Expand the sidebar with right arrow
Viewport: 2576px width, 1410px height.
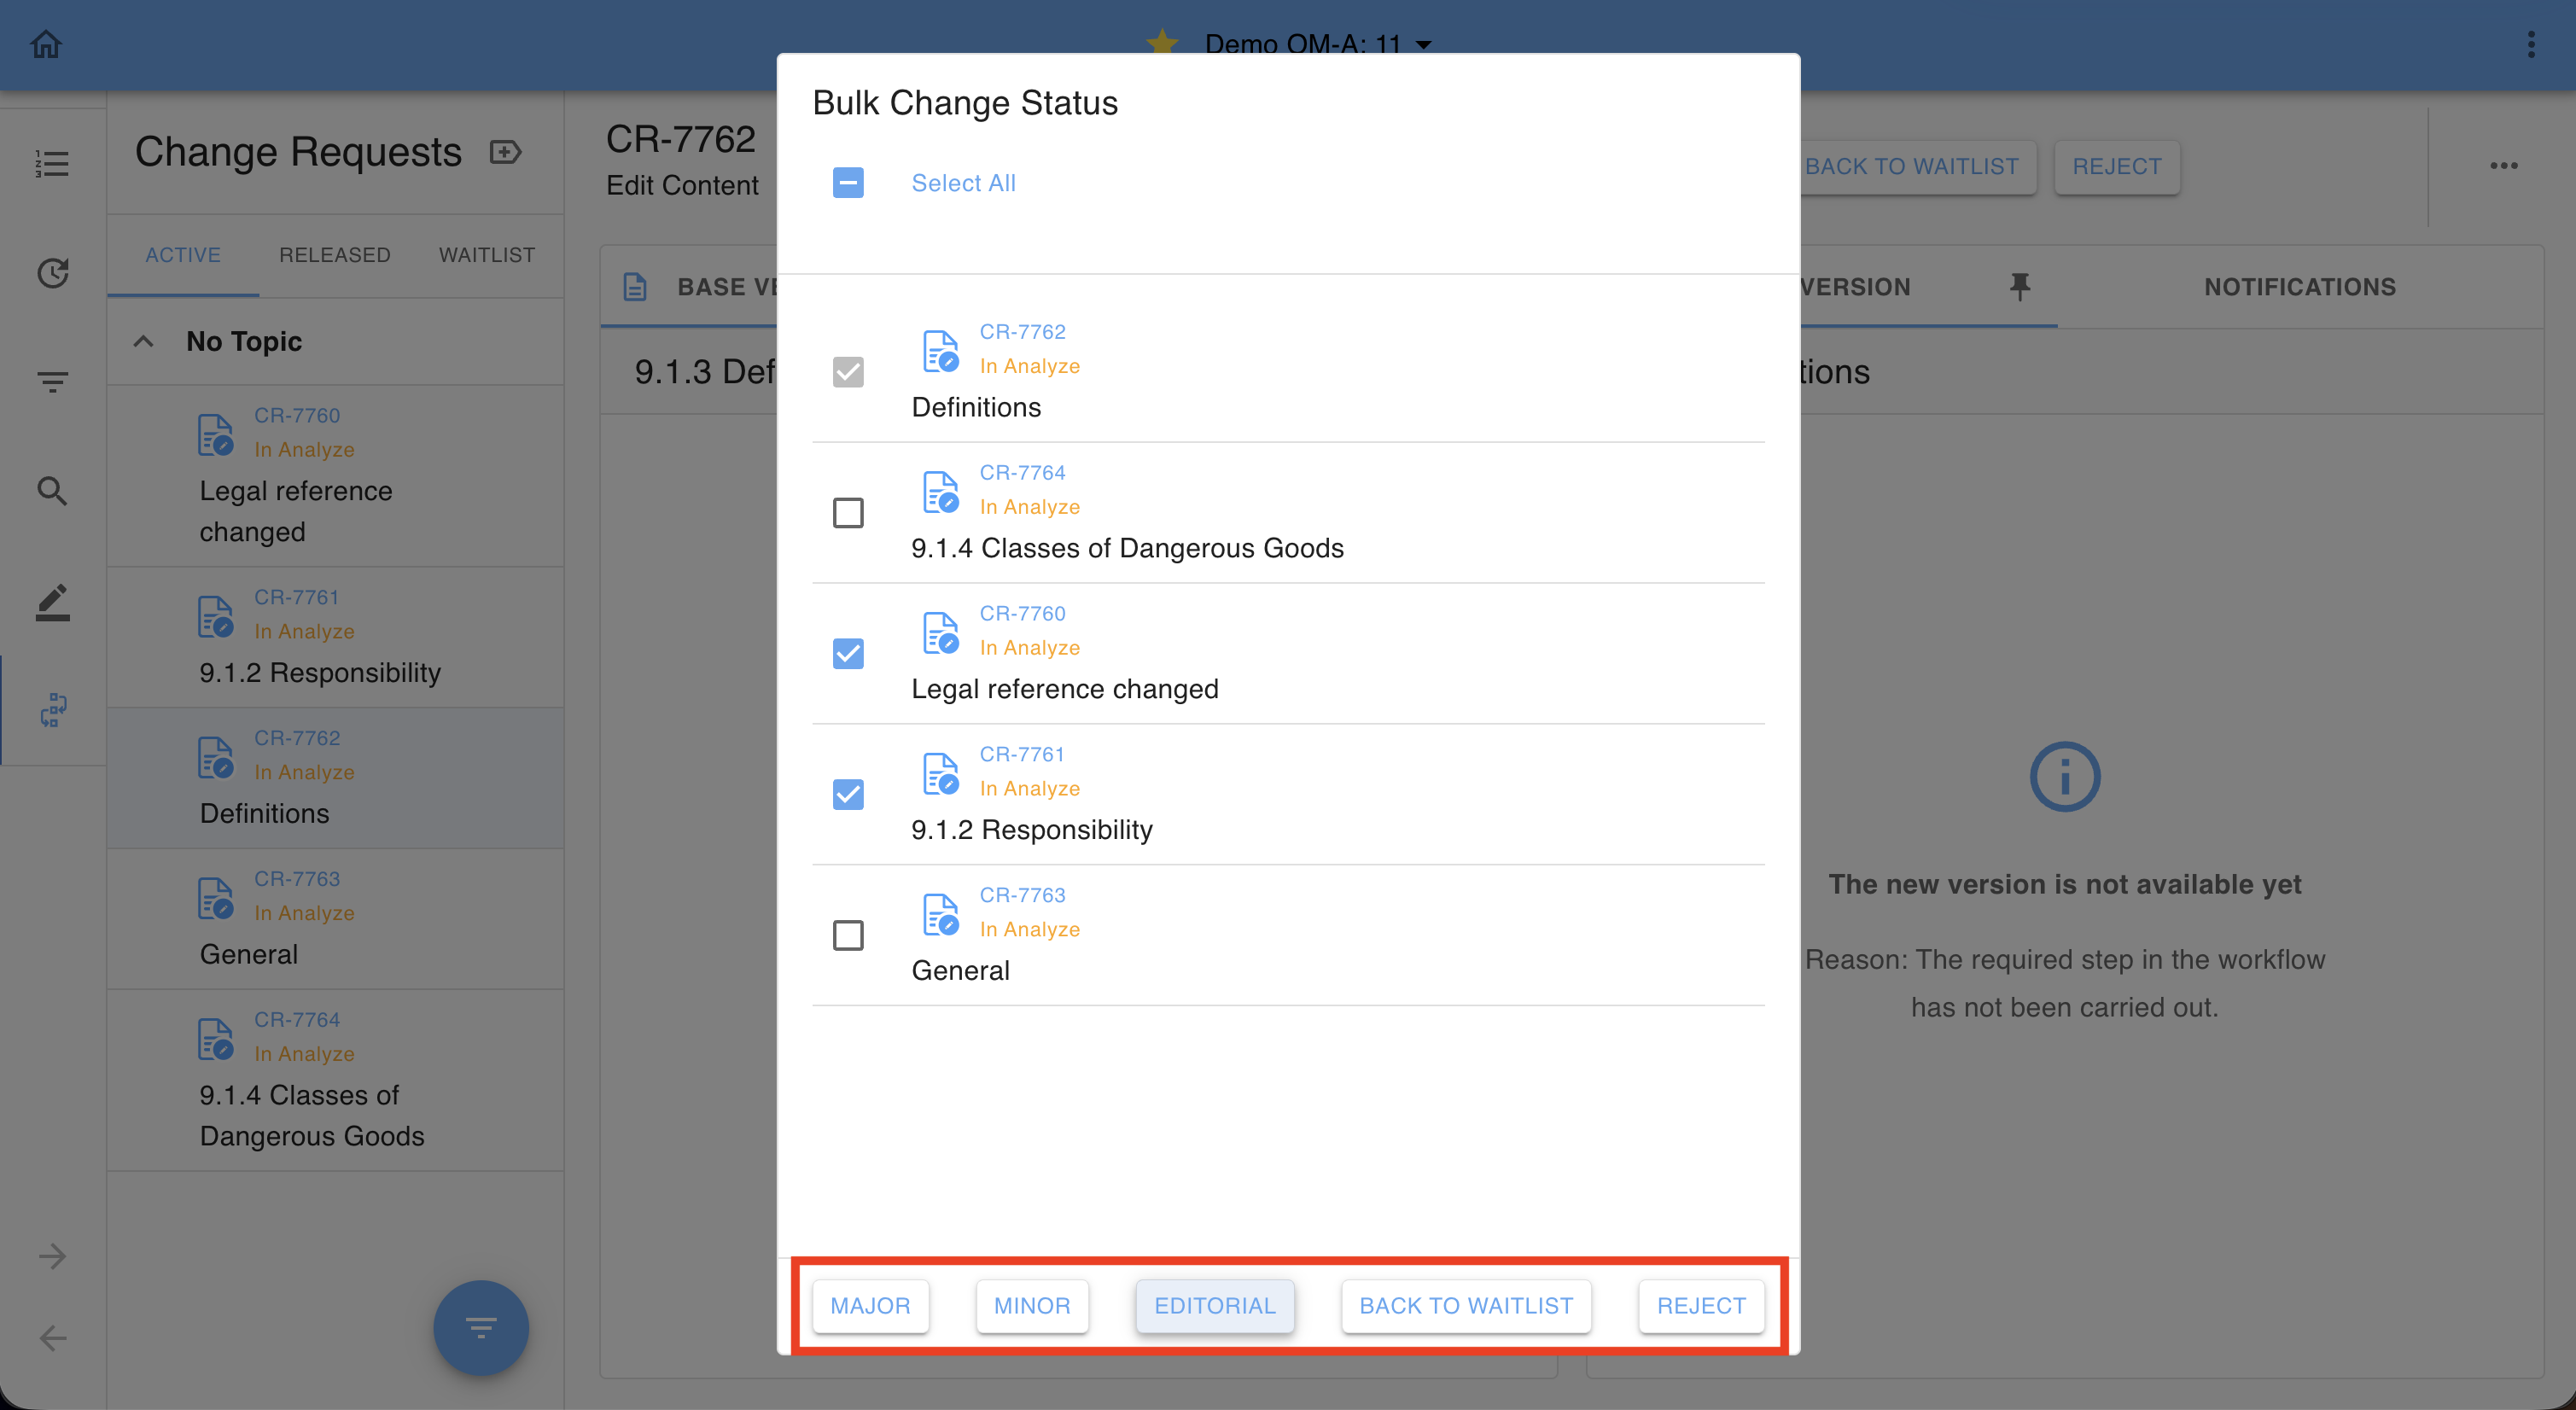(x=52, y=1256)
